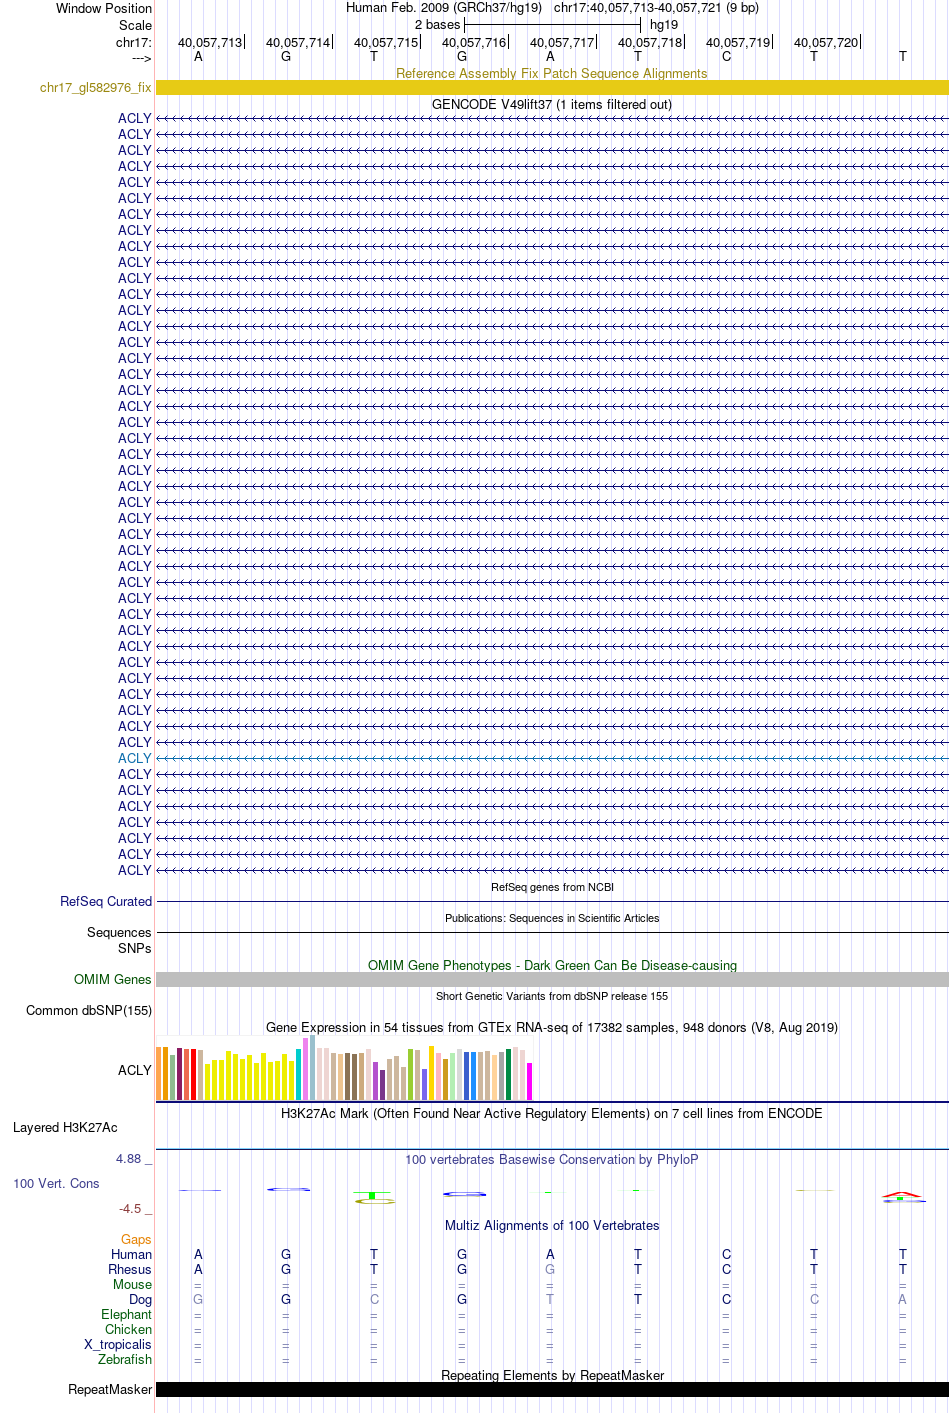This screenshot has width=950, height=1413.
Task: Click the SNPs track label
Action: pos(135,948)
